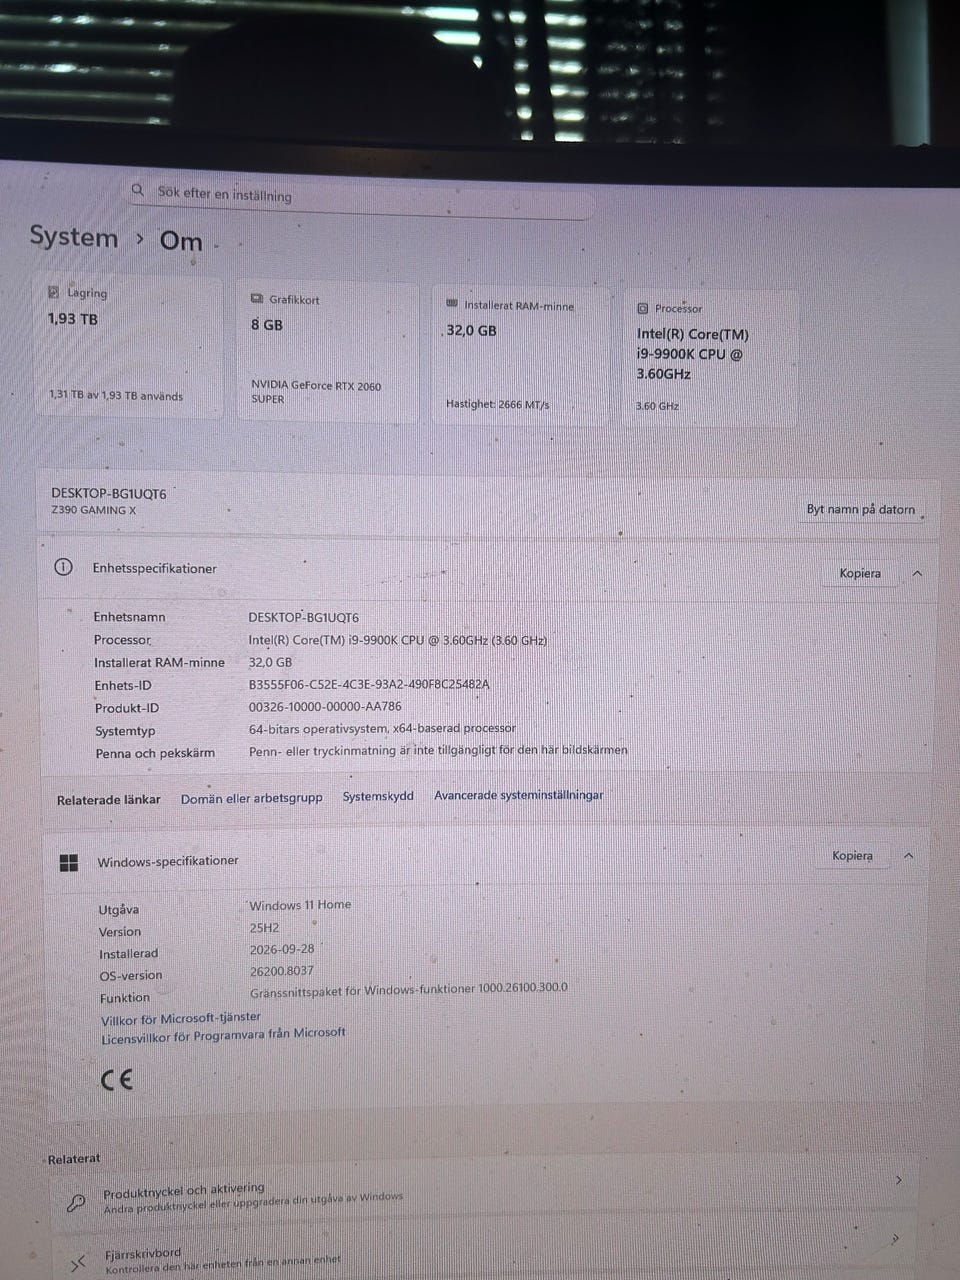Open the Lagring 1,93 TB card

[x=129, y=346]
